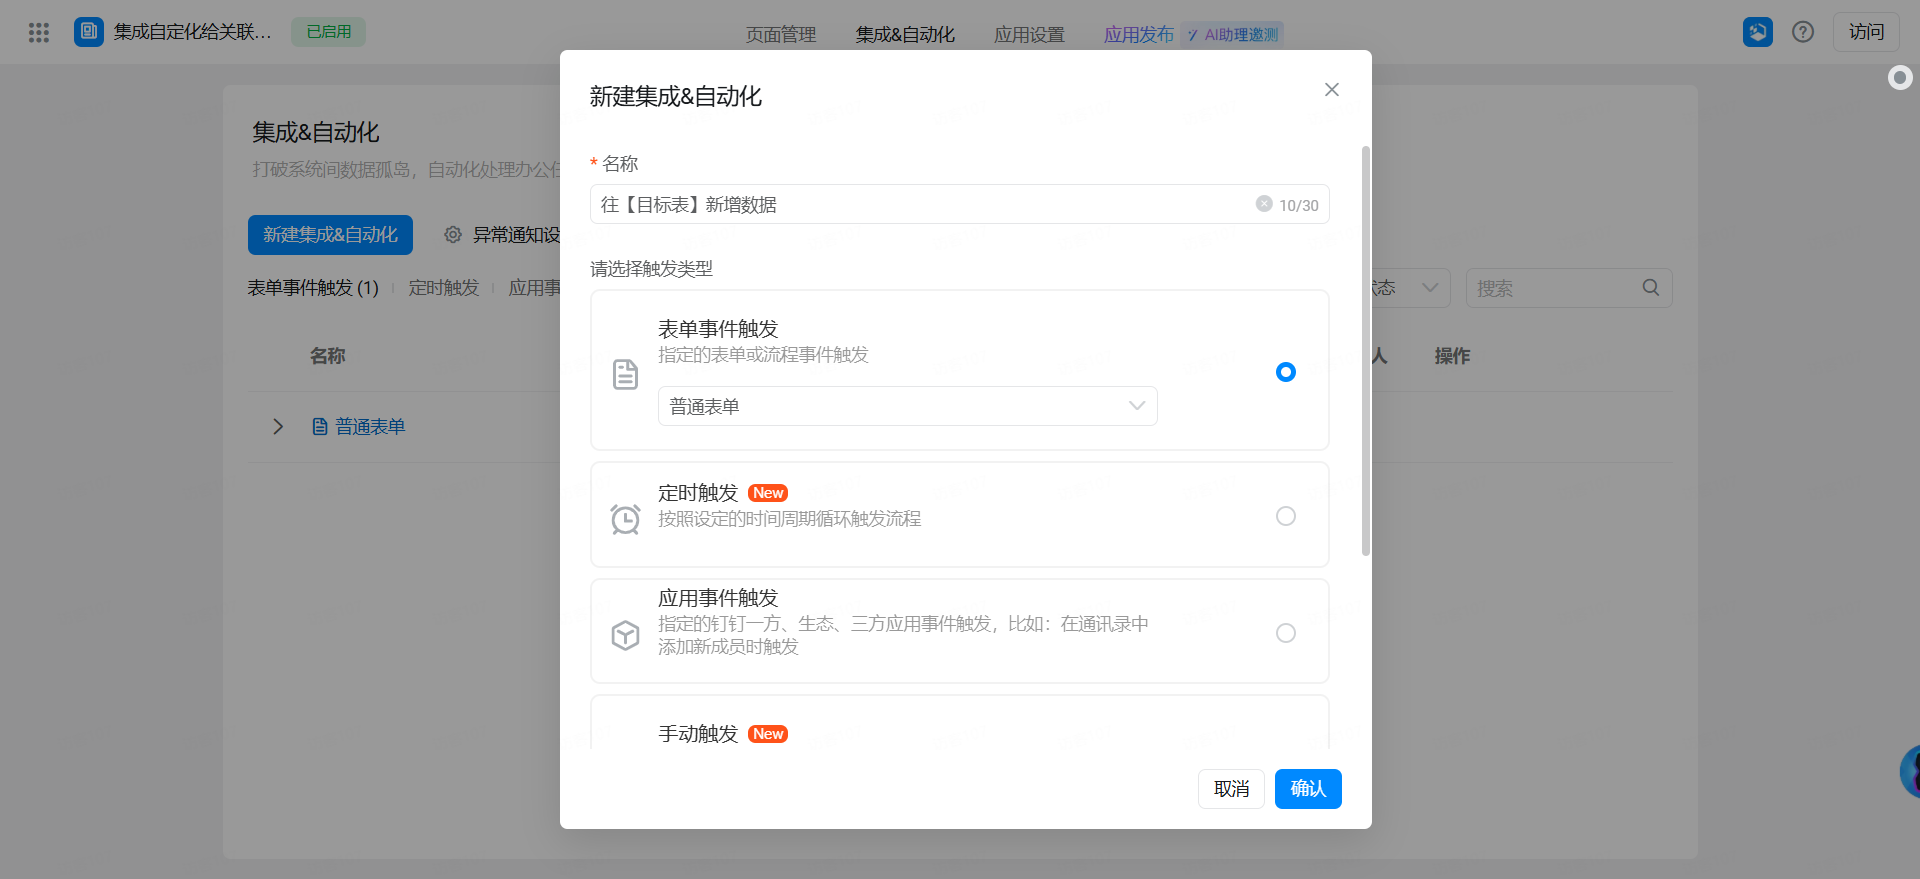Image resolution: width=1920 pixels, height=879 pixels.
Task: Clear the name field with the x icon
Action: (x=1264, y=204)
